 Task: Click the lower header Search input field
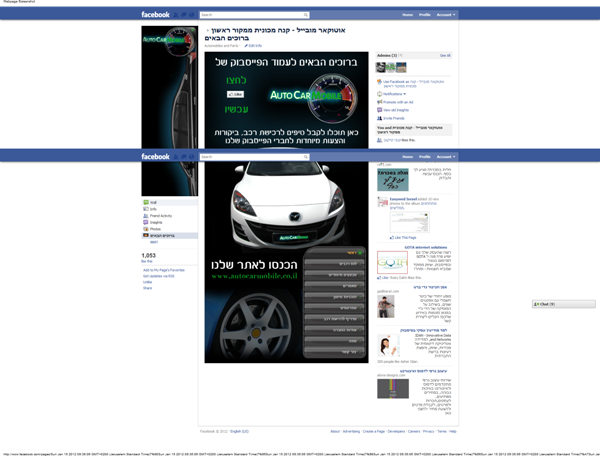tap(251, 156)
